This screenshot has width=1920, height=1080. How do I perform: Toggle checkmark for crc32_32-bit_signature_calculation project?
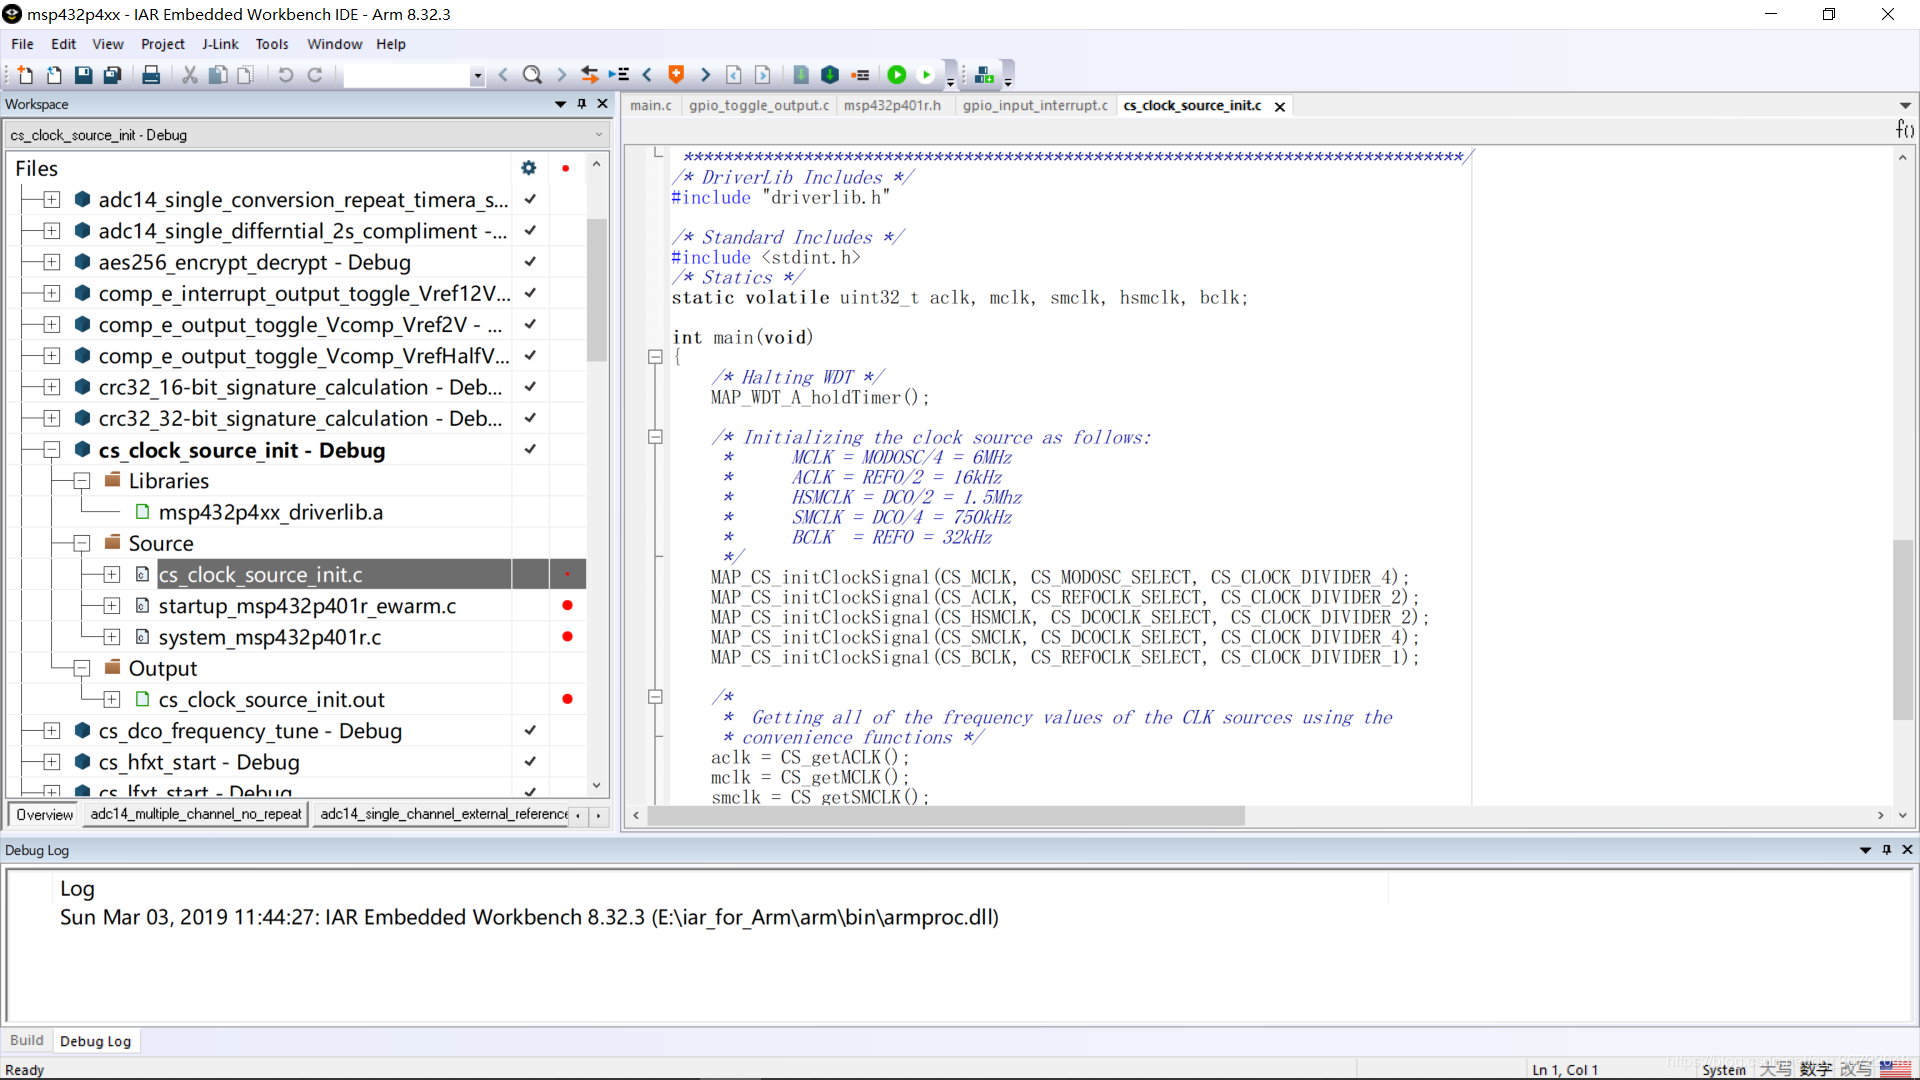(x=531, y=418)
